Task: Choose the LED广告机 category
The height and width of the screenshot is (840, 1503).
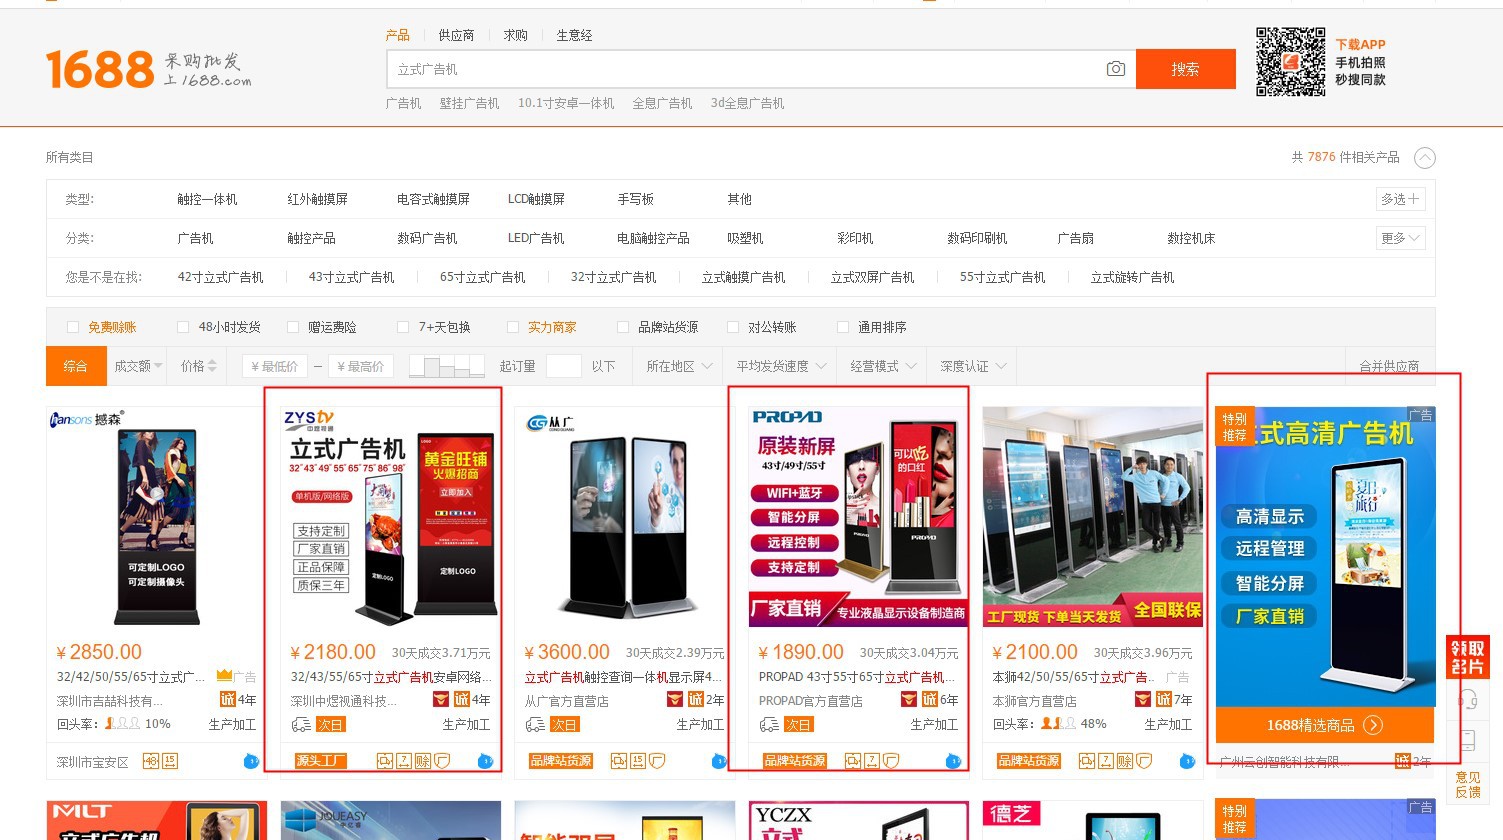Action: [x=536, y=238]
